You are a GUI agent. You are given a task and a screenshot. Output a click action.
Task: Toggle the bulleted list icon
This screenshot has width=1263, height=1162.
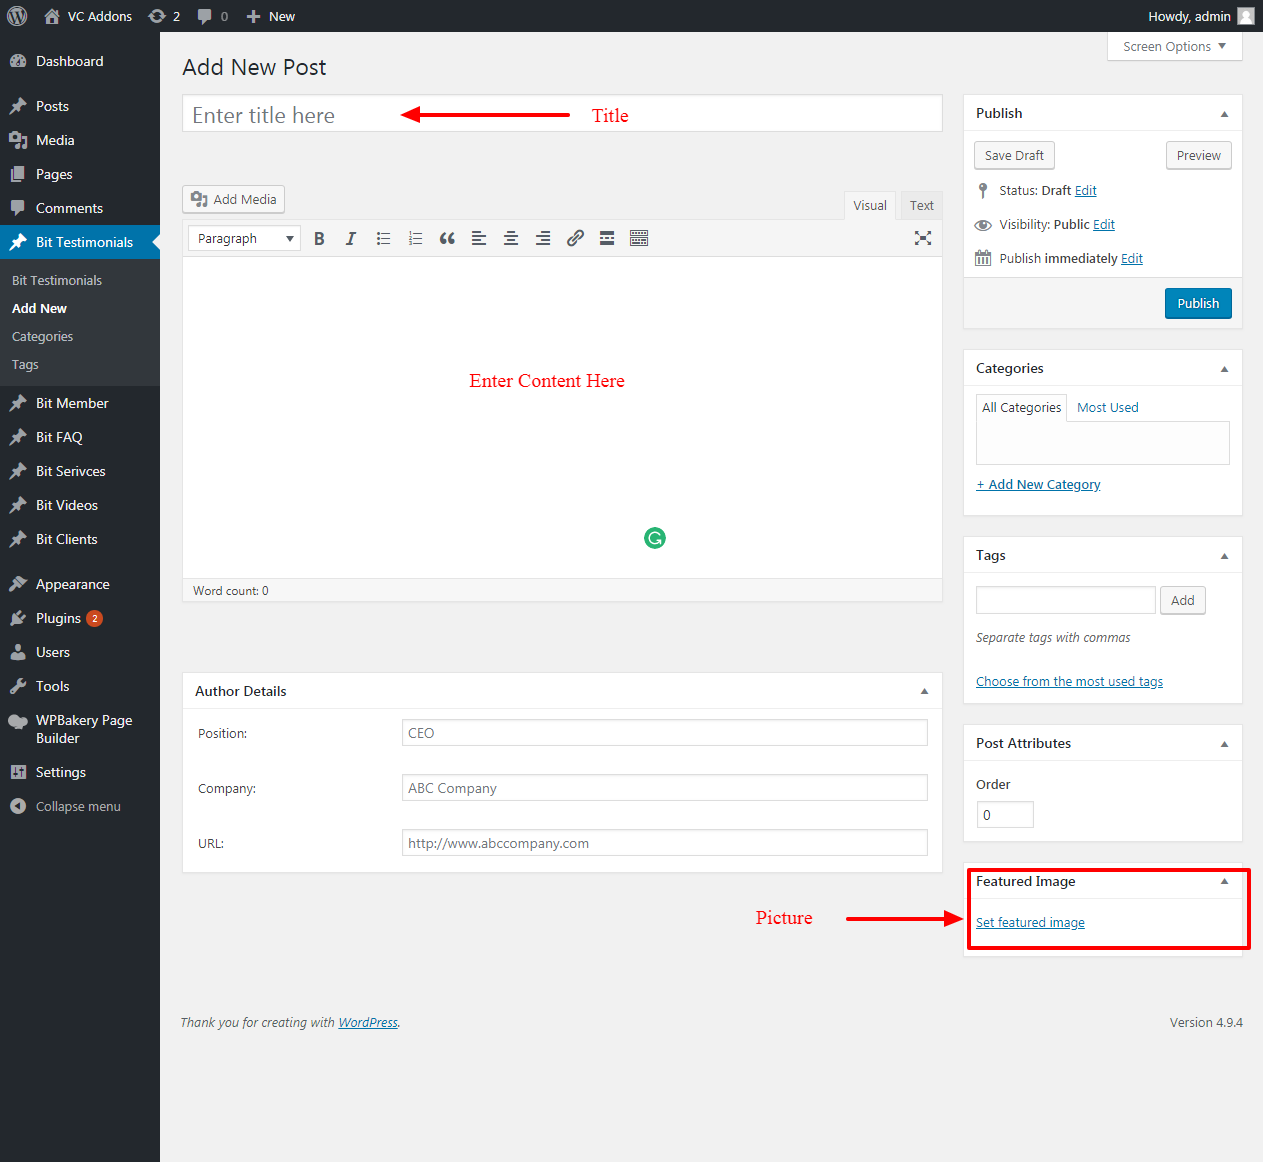pyautogui.click(x=383, y=239)
